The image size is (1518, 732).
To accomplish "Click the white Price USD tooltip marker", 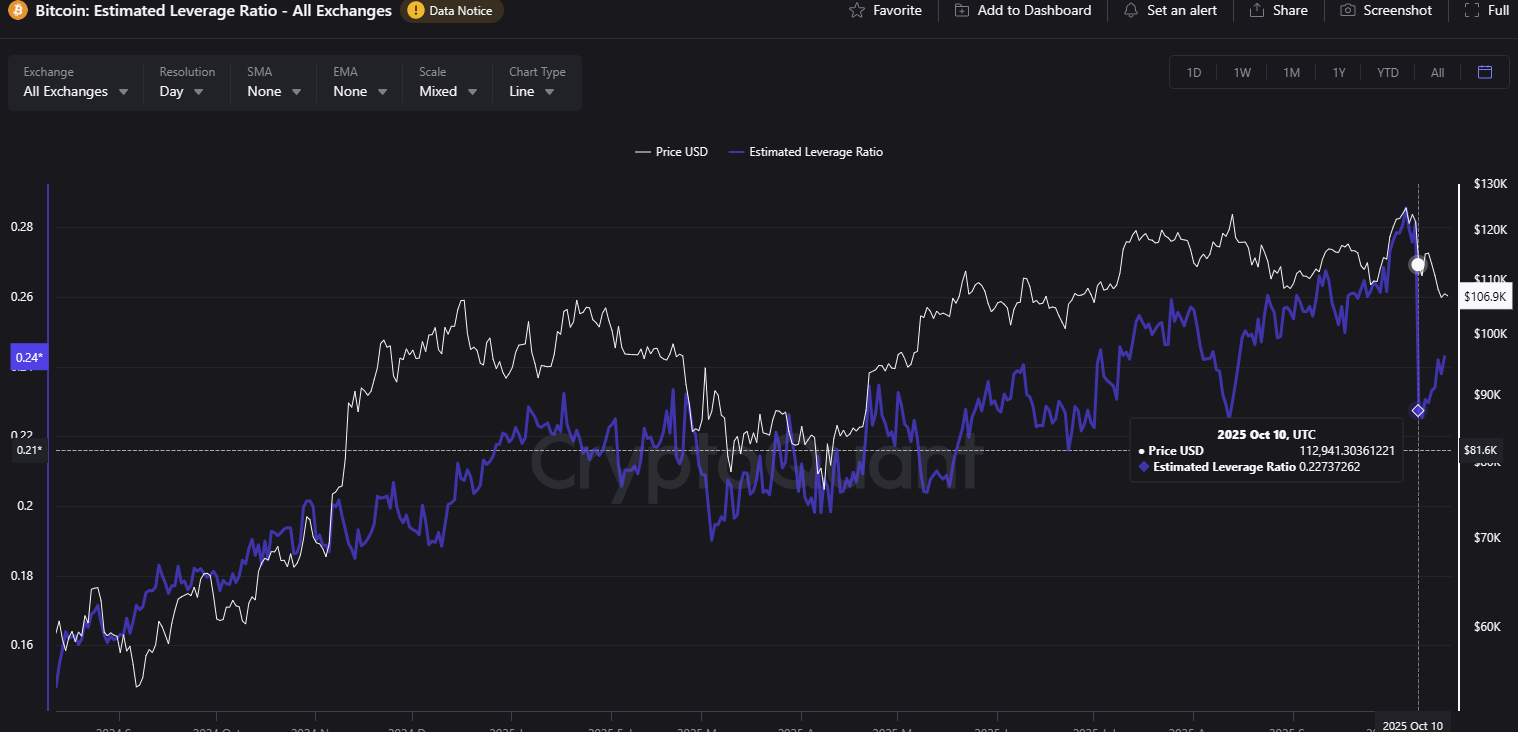I will click(1417, 265).
